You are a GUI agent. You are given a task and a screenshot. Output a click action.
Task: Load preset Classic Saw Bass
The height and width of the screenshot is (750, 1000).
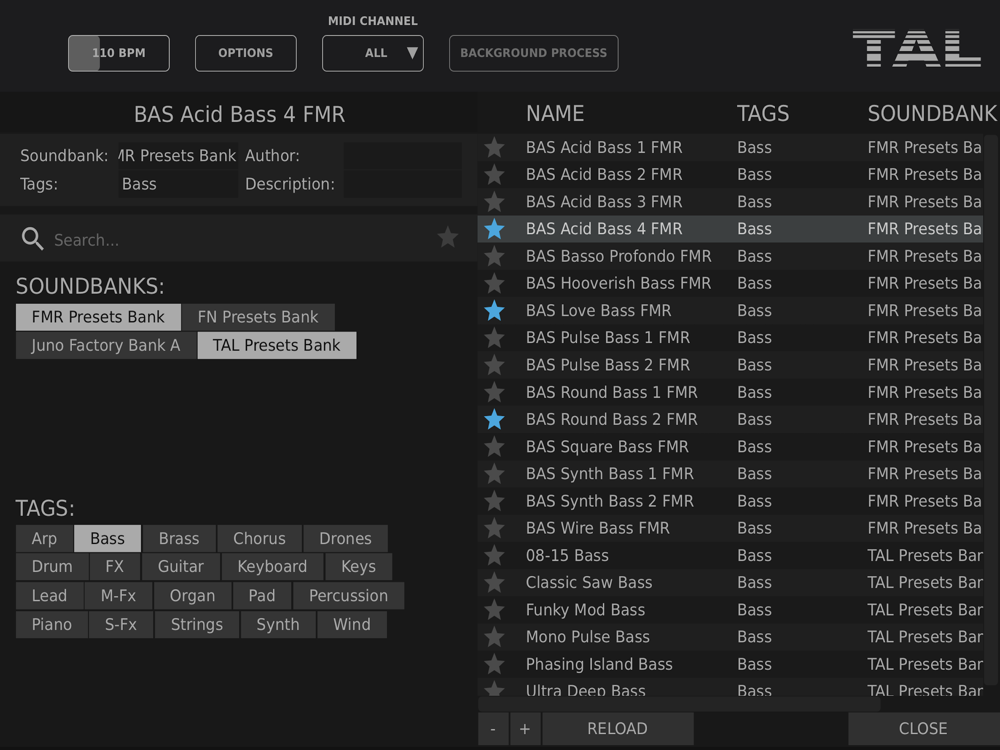click(589, 582)
